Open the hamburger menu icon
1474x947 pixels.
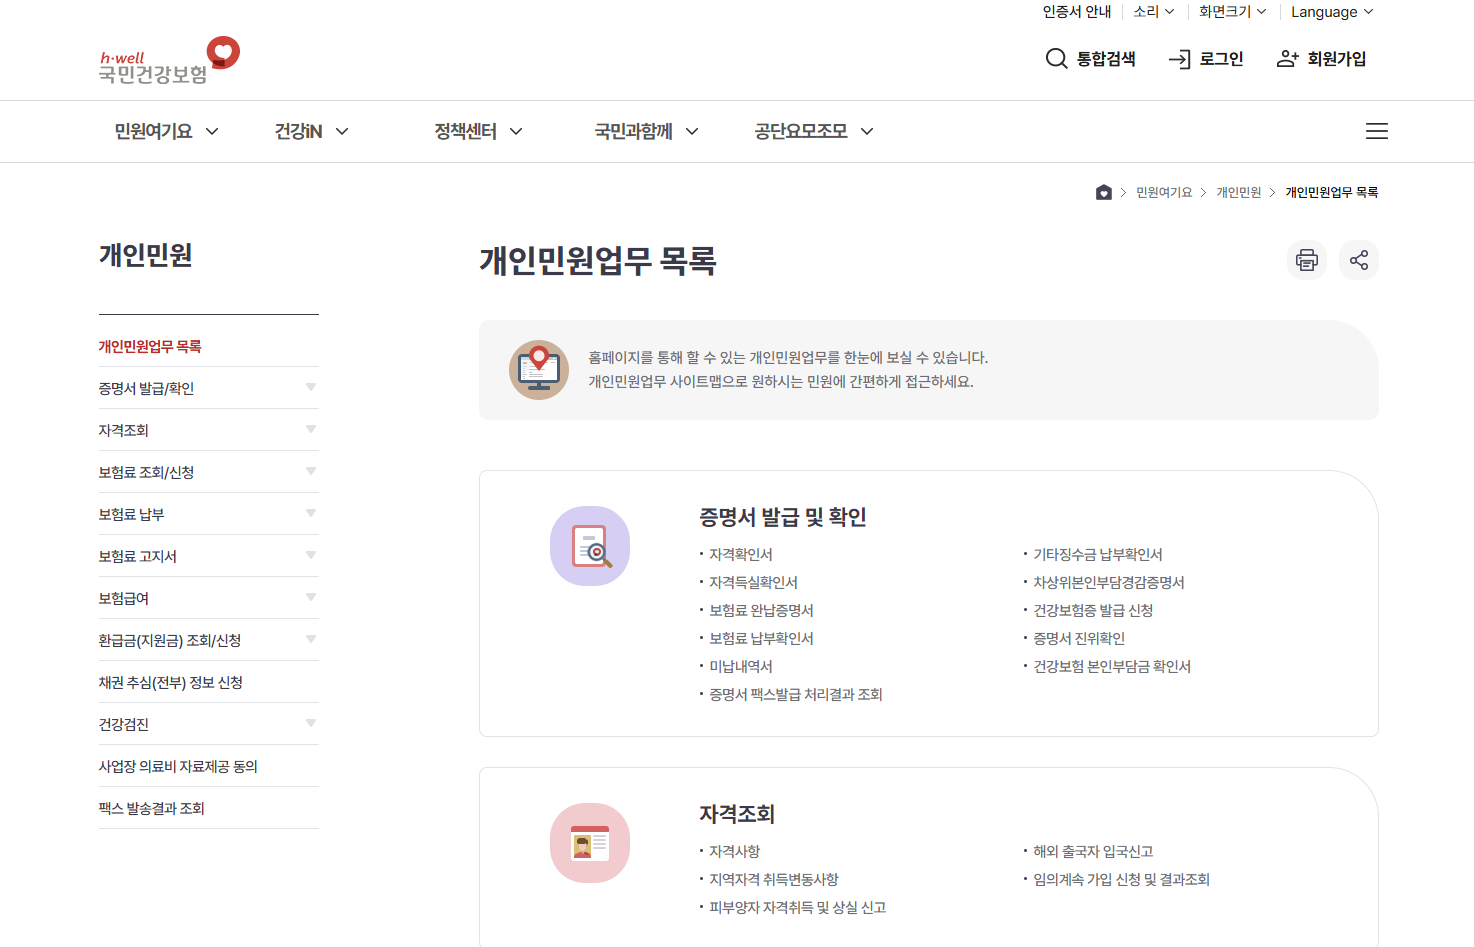1377,131
